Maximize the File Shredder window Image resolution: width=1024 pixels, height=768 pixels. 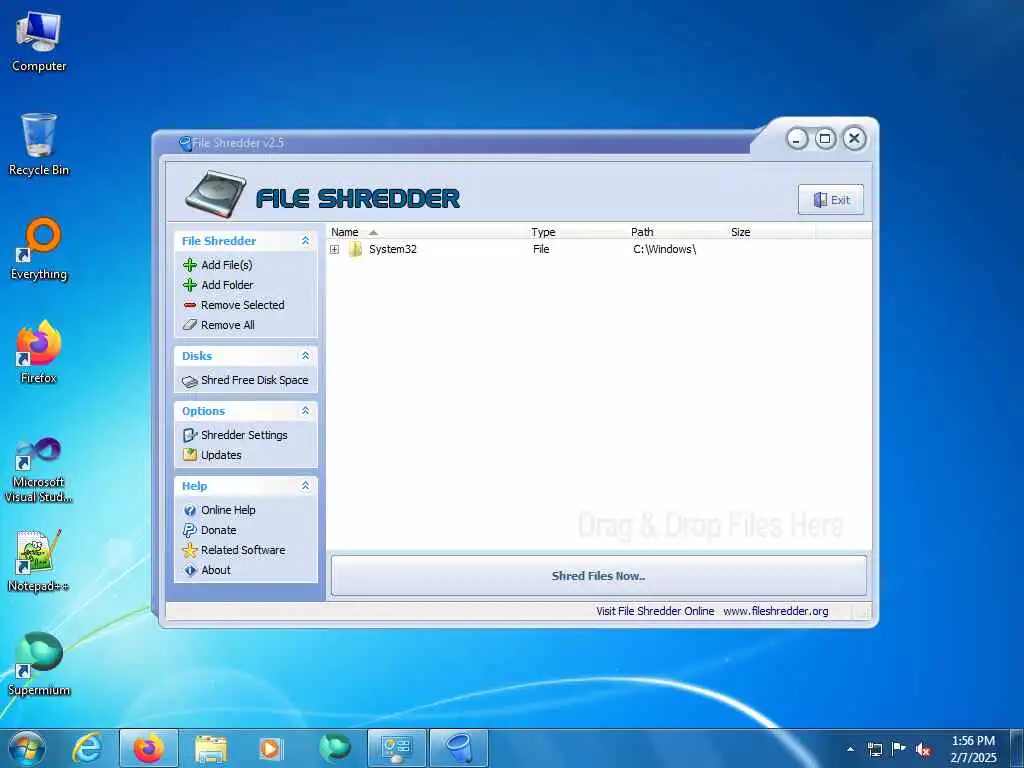pyautogui.click(x=825, y=138)
